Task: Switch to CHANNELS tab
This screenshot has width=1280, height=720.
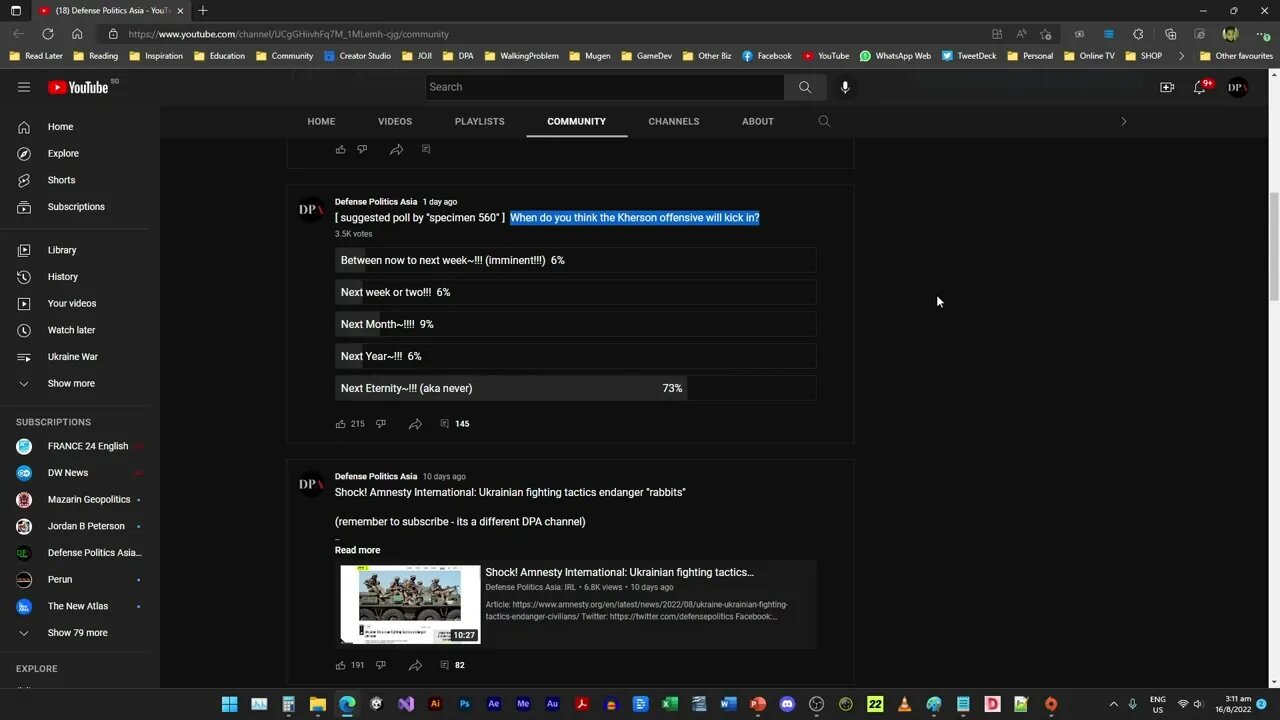Action: click(674, 121)
